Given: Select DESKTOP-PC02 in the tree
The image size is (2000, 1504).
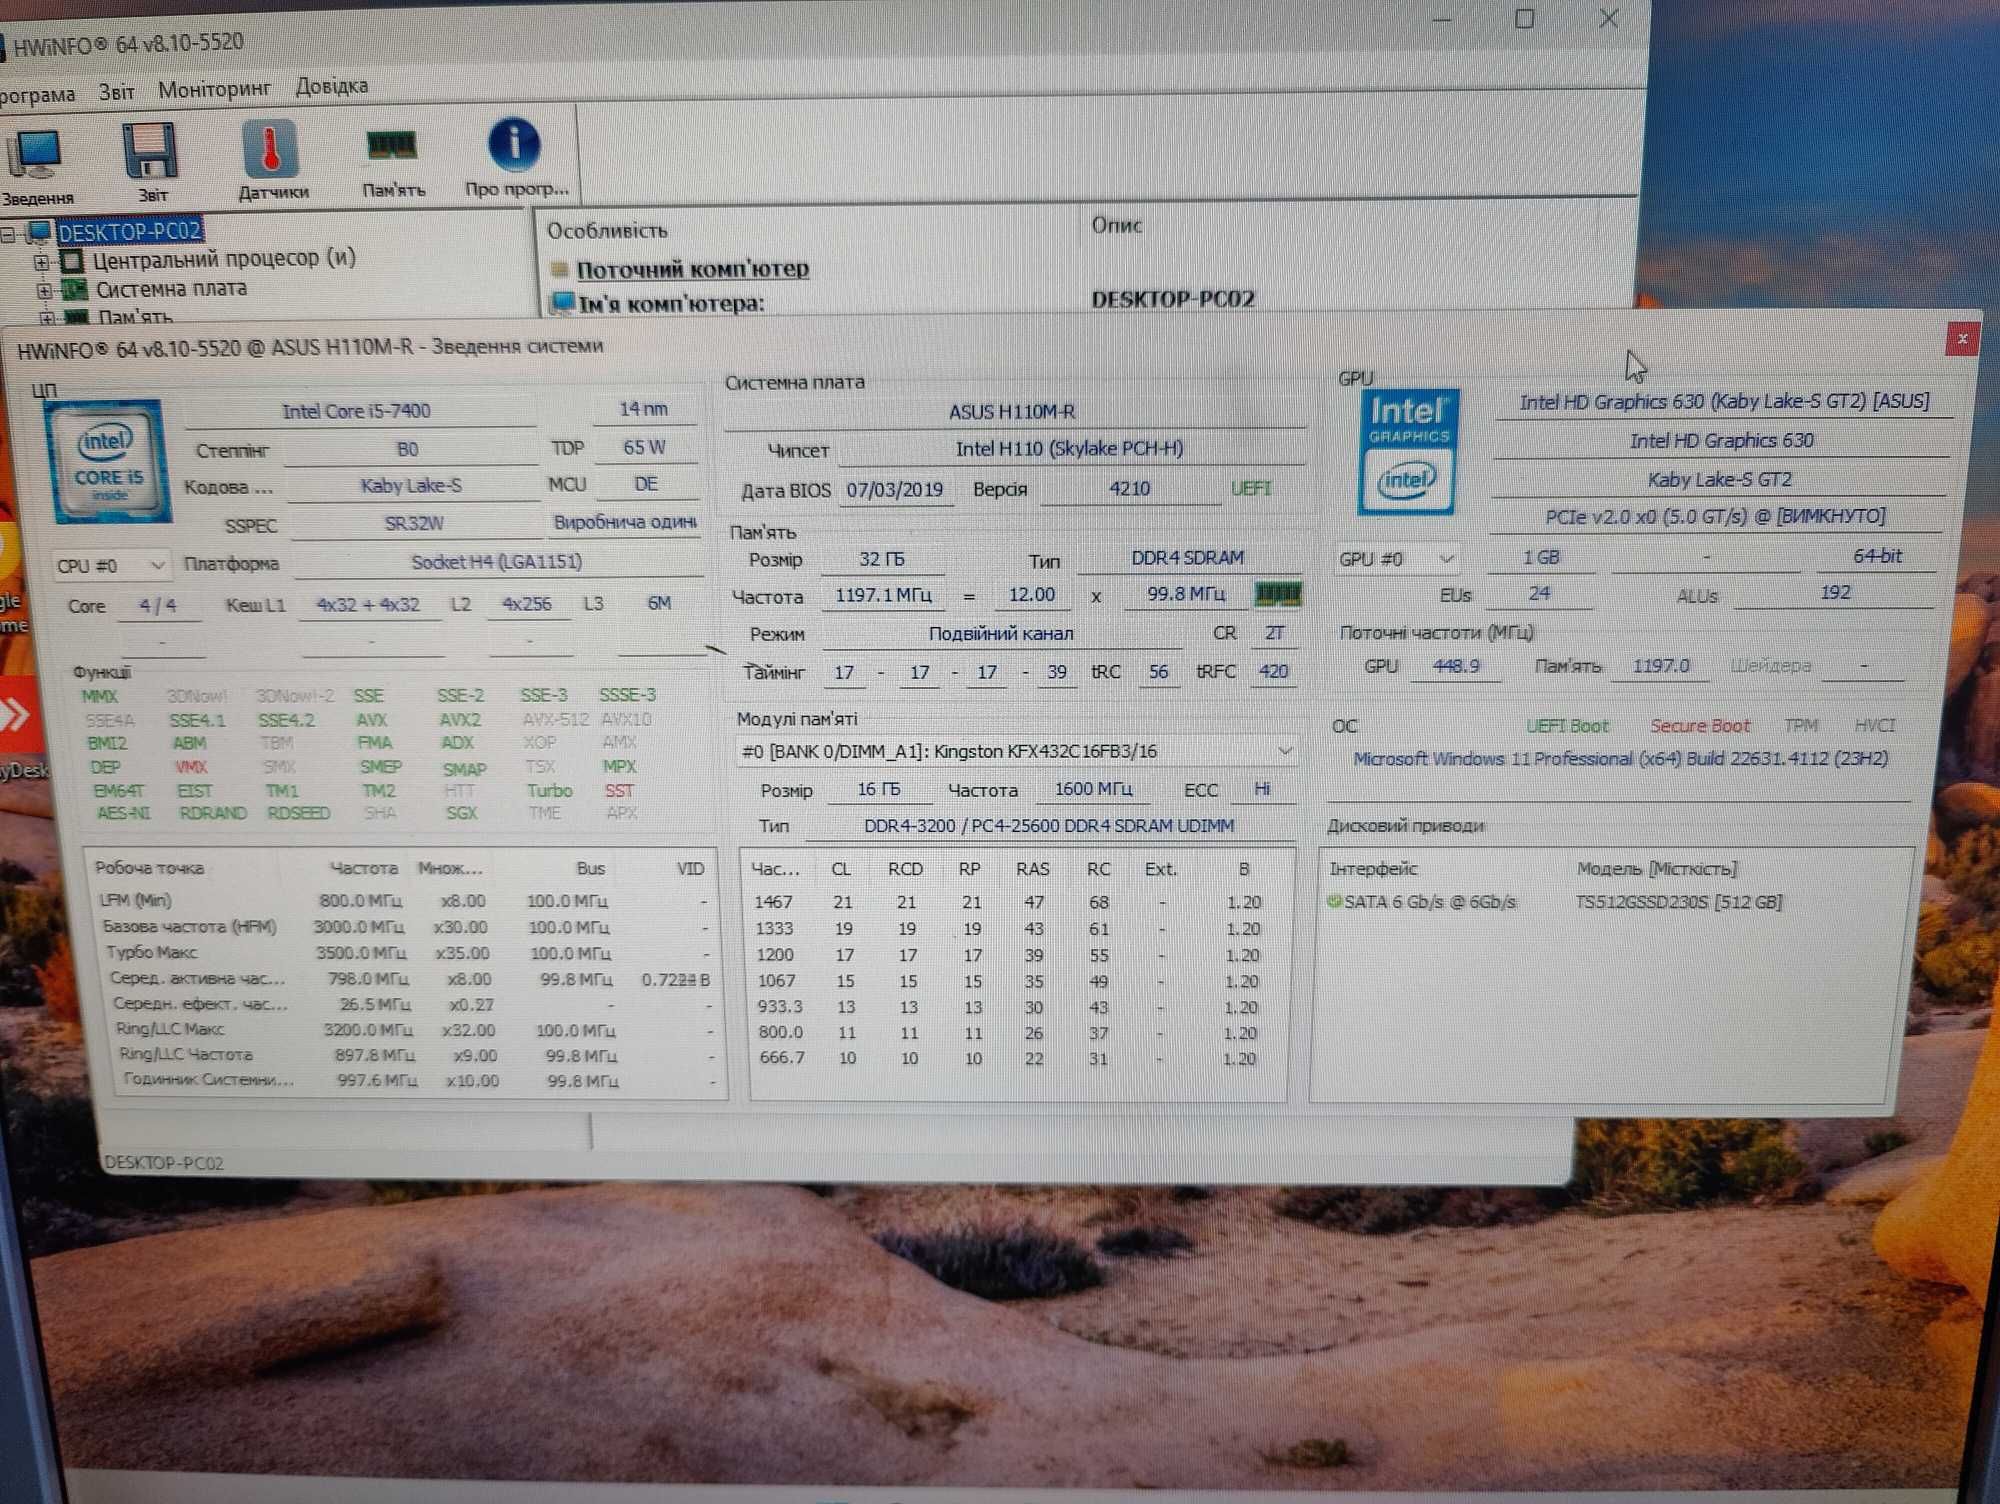Looking at the screenshot, I should click(129, 231).
